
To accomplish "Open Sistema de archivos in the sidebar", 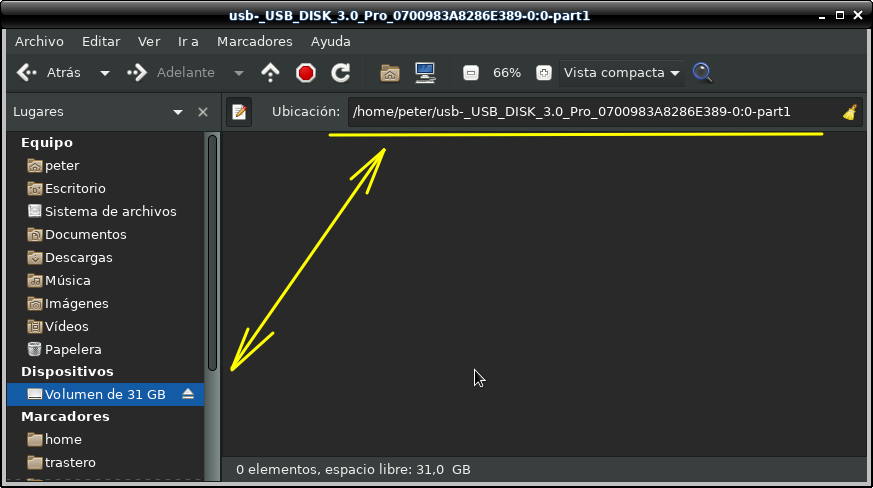I will tap(106, 211).
